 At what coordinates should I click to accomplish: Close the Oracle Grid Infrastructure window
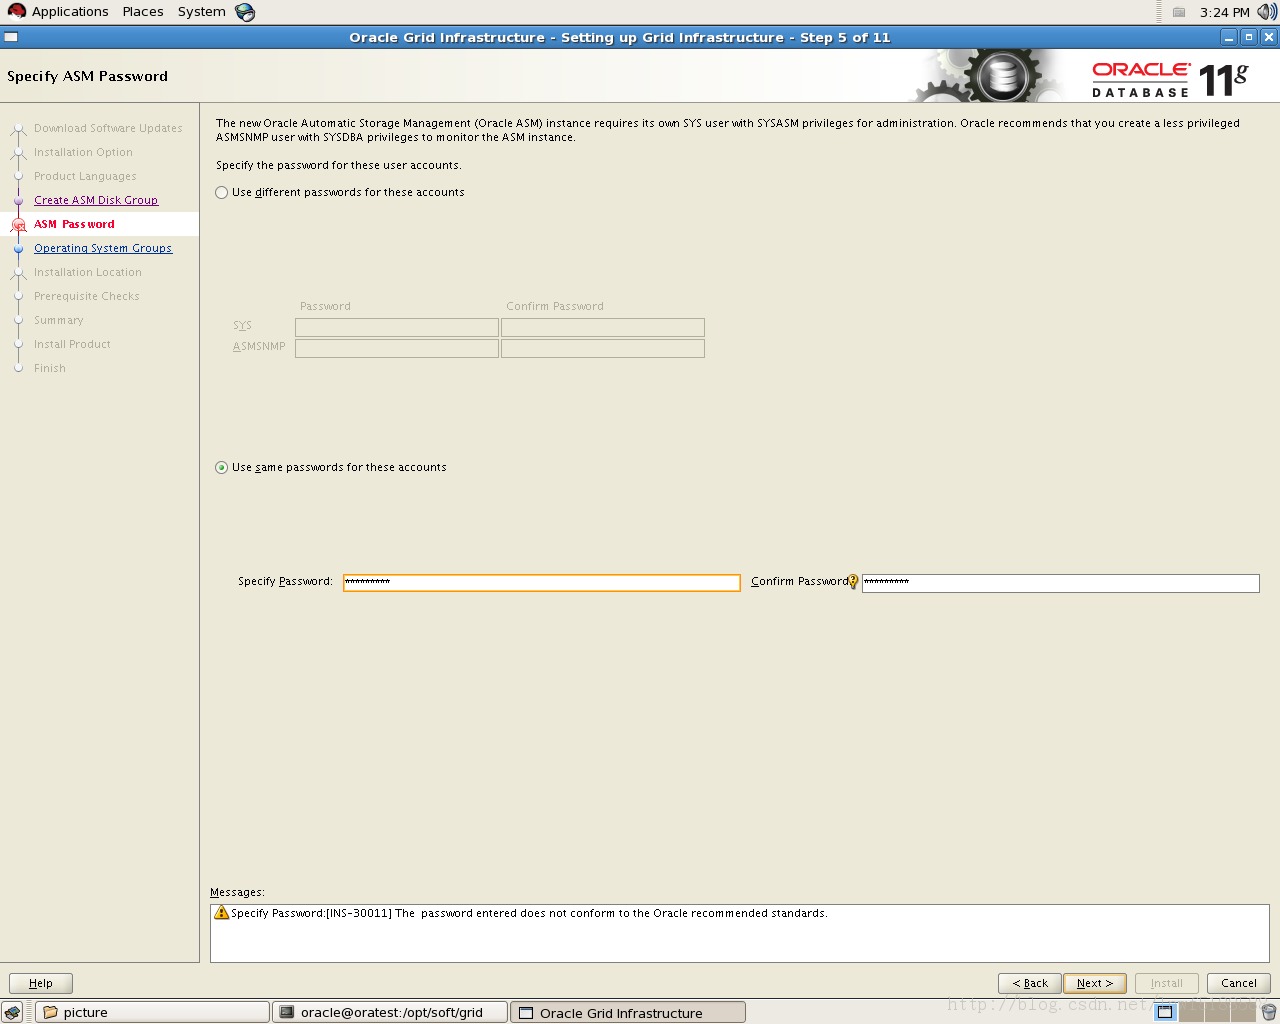1269,37
